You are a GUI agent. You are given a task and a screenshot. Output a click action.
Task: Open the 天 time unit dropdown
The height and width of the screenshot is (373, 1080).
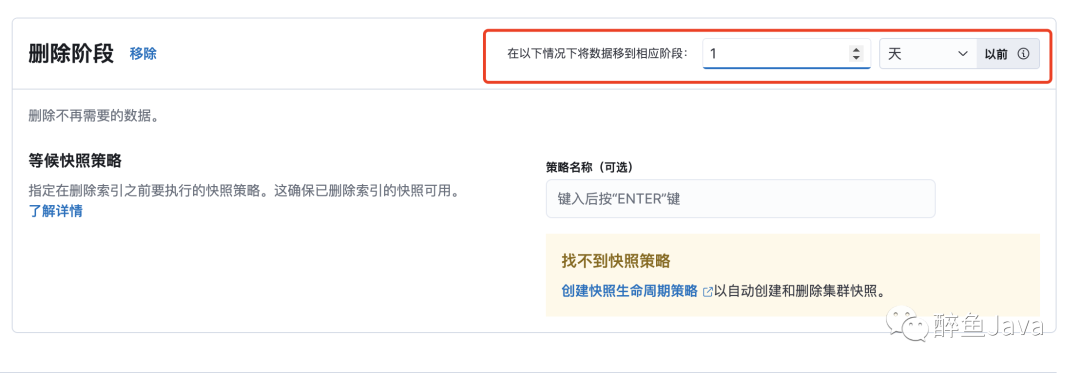tap(928, 54)
